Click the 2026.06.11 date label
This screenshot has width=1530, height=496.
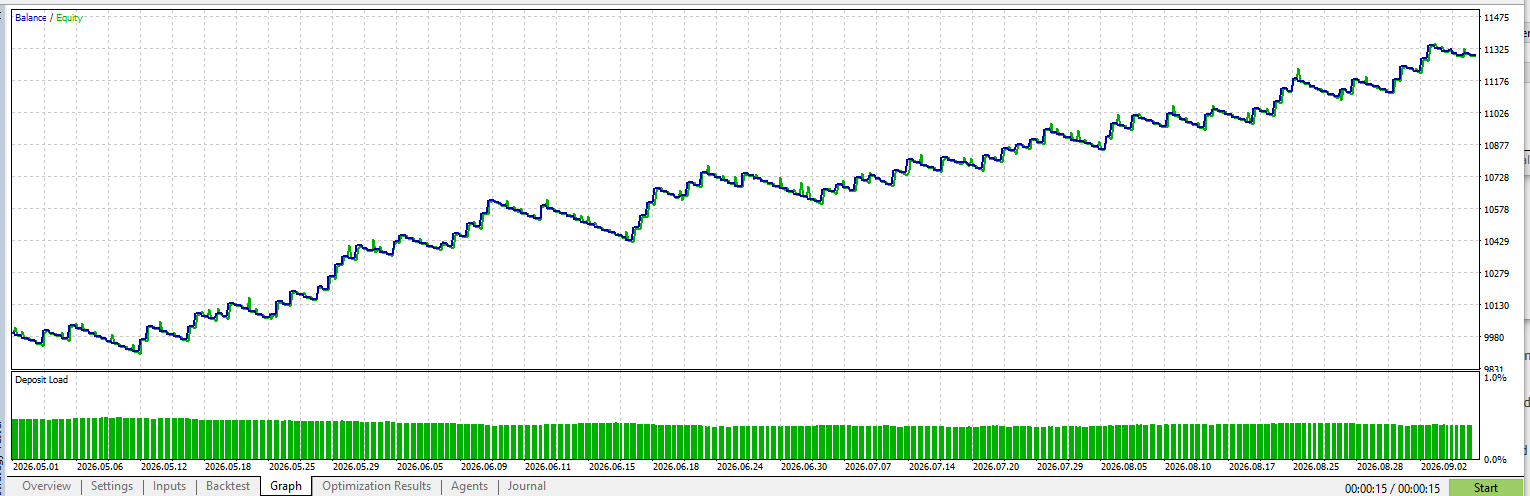point(547,466)
